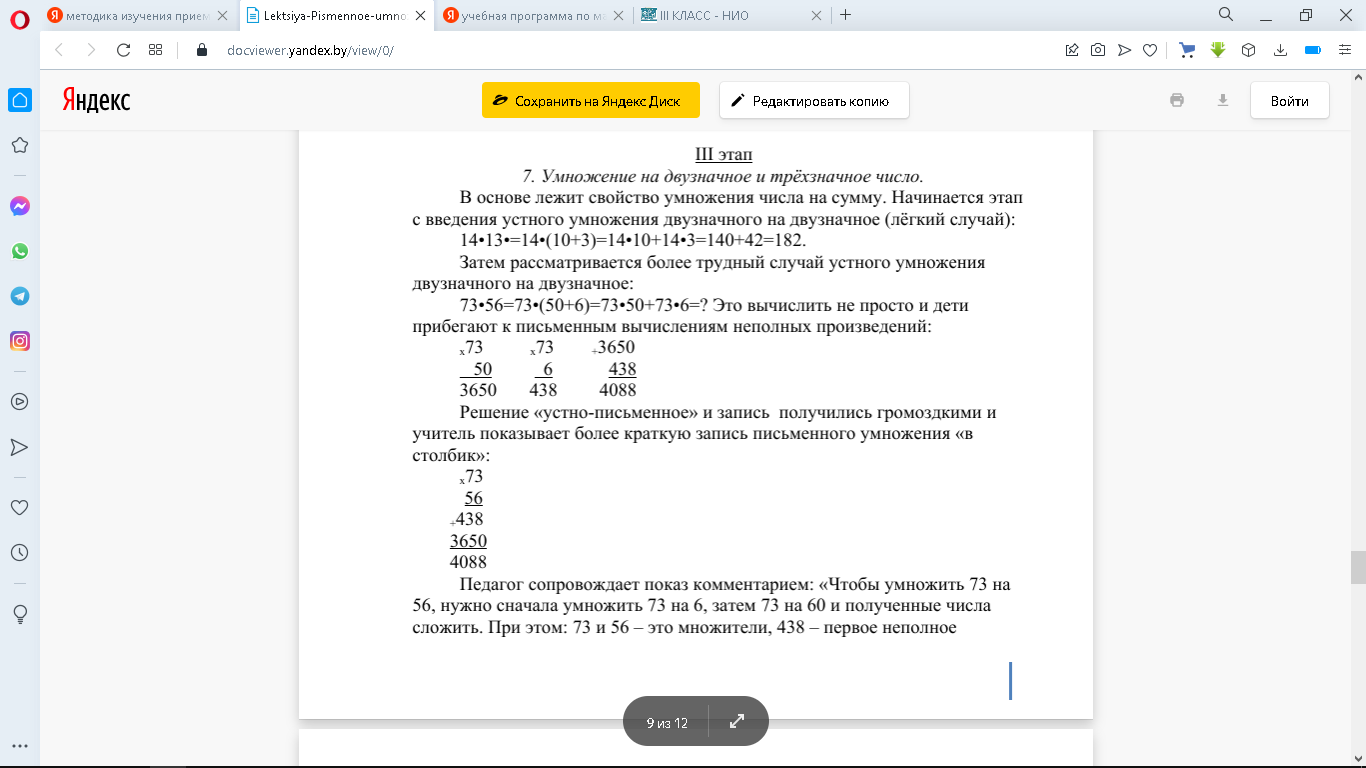Screen dimensions: 1366x768
Task: Open the green download arrow extension
Action: coord(1218,50)
